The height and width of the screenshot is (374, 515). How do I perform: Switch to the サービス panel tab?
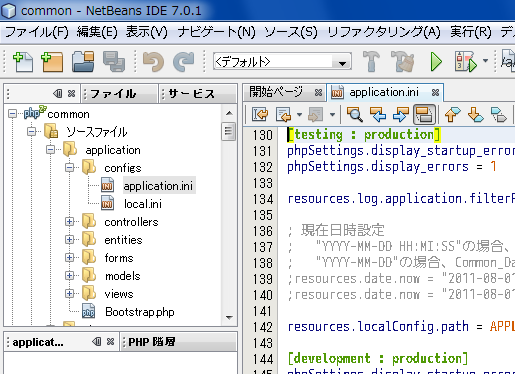pyautogui.click(x=198, y=94)
